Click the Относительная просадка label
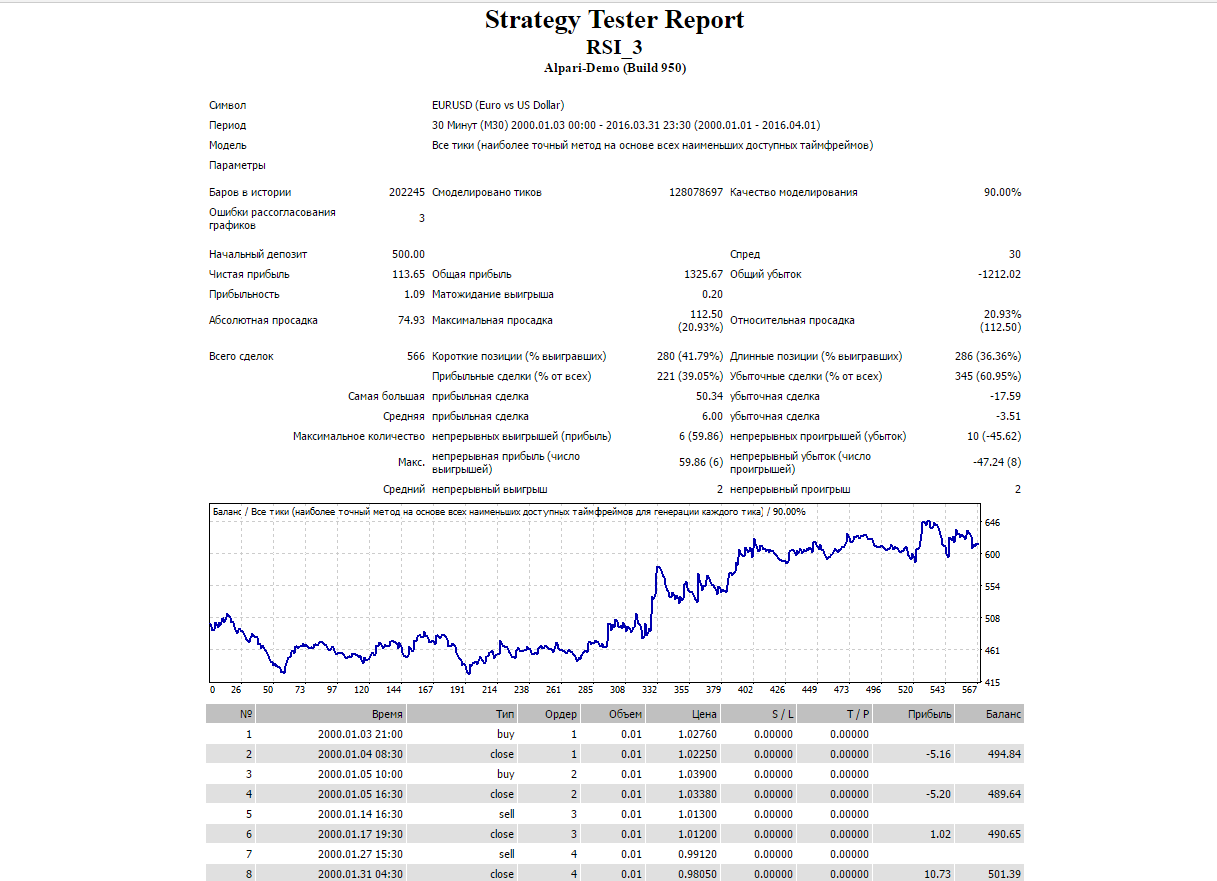 [x=792, y=320]
